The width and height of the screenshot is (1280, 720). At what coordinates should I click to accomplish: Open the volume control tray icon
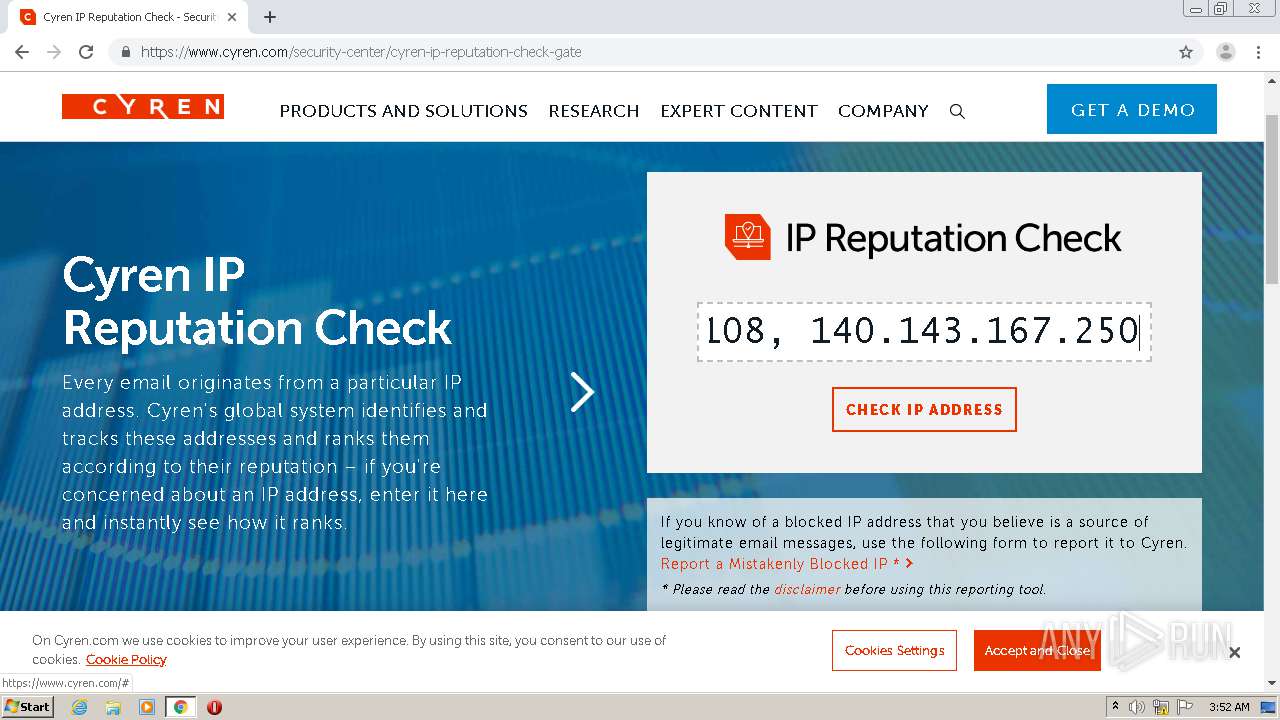pyautogui.click(x=1137, y=707)
